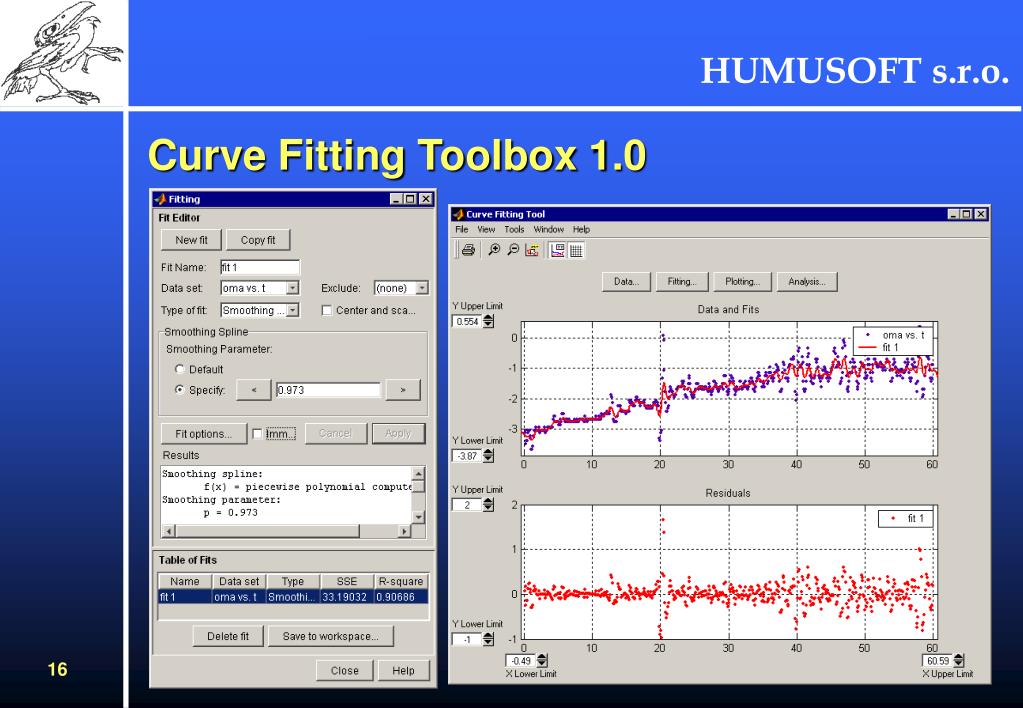
Task: Click the Print icon in Curve Fitting Tool toolbar
Action: coord(468,250)
